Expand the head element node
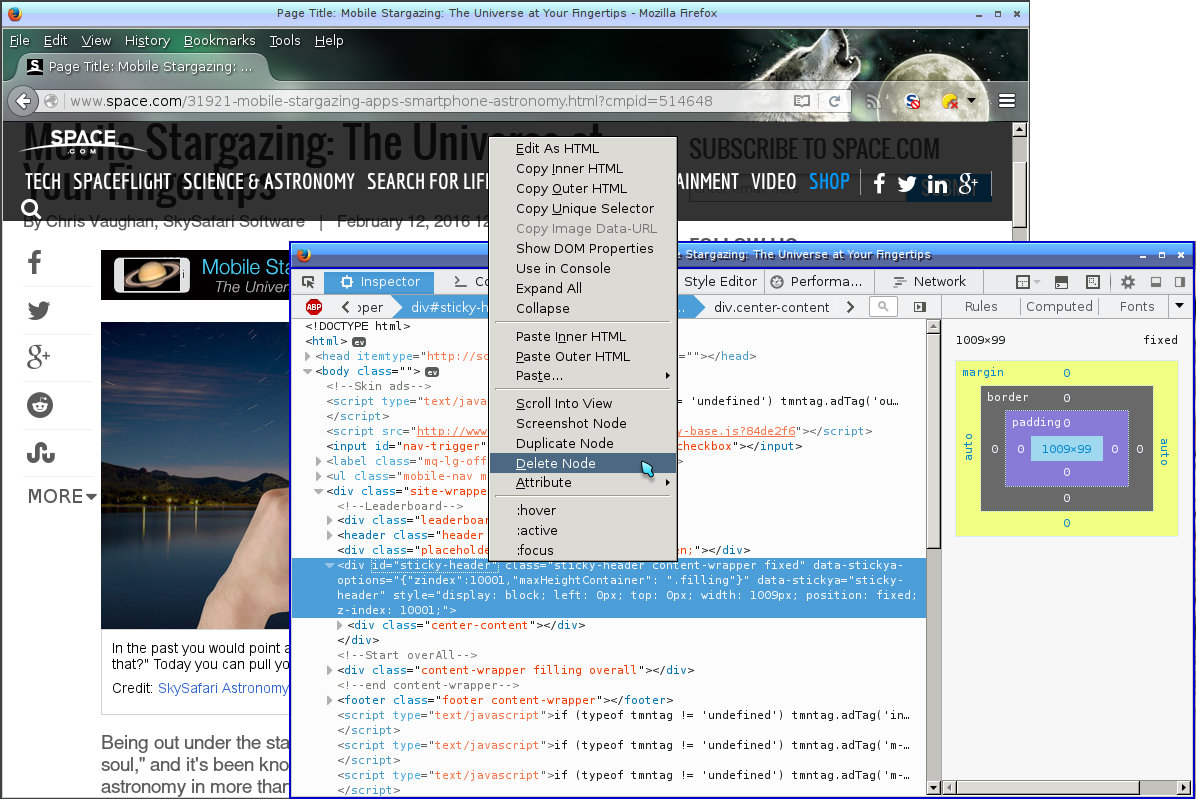 pos(308,356)
